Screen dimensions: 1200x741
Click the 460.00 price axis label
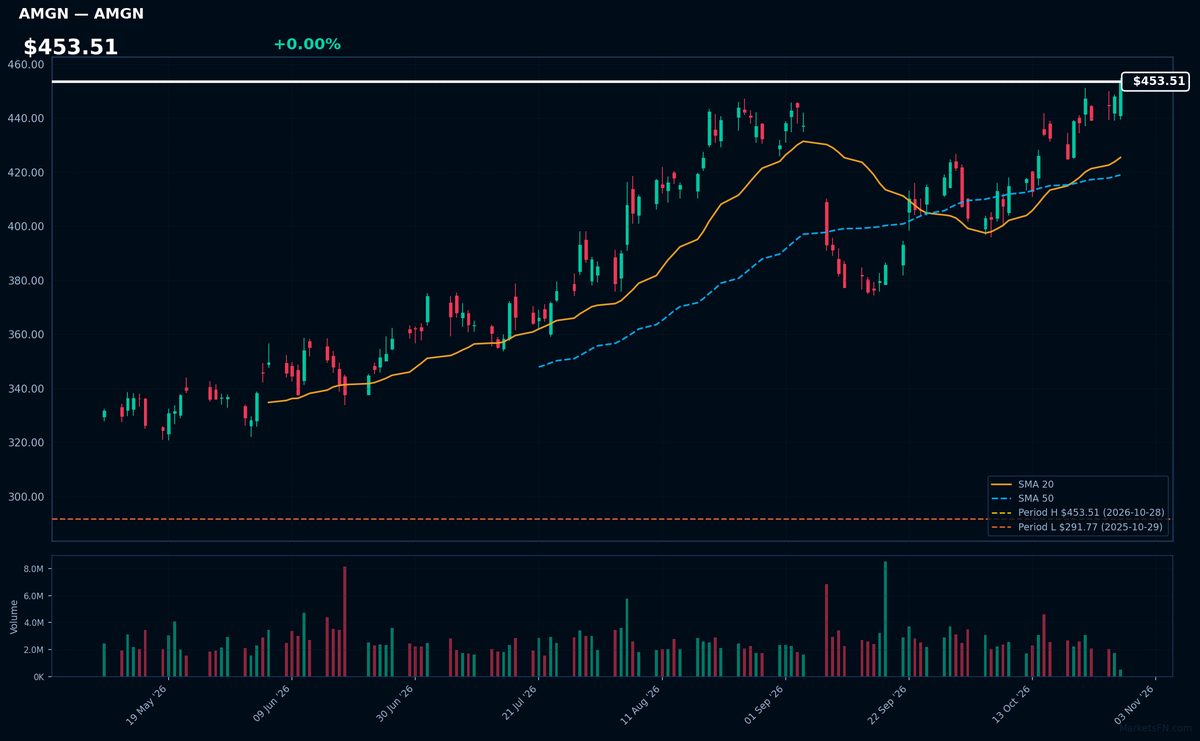tap(25, 64)
